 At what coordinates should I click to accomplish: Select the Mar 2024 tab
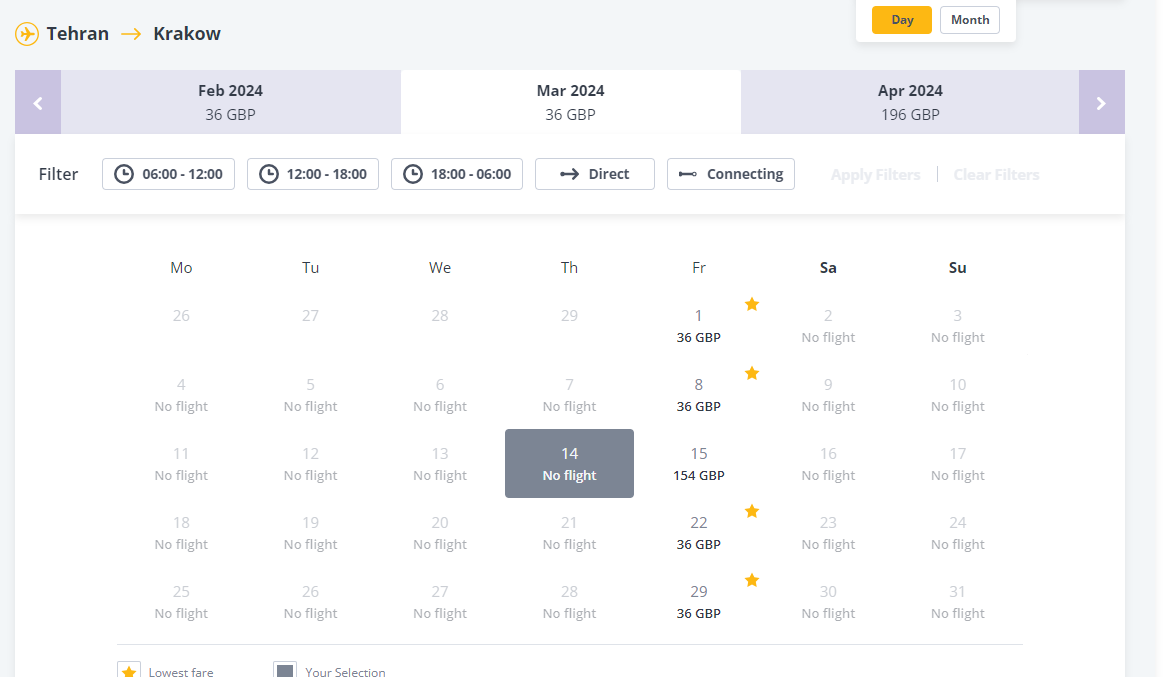point(571,103)
